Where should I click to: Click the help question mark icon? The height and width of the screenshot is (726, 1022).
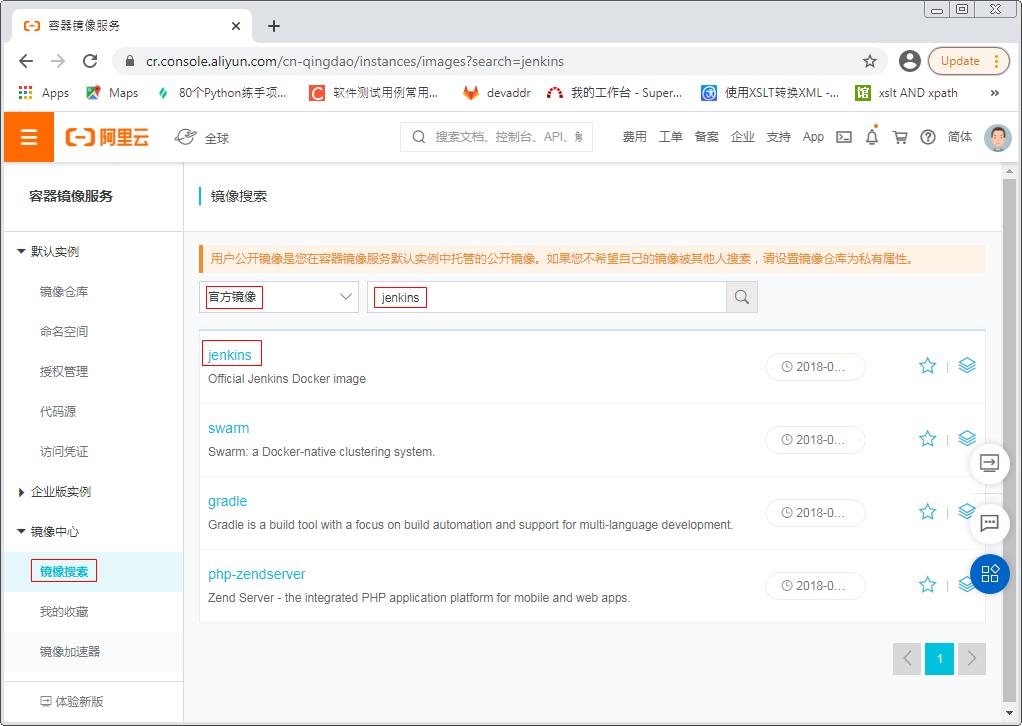pyautogui.click(x=927, y=137)
